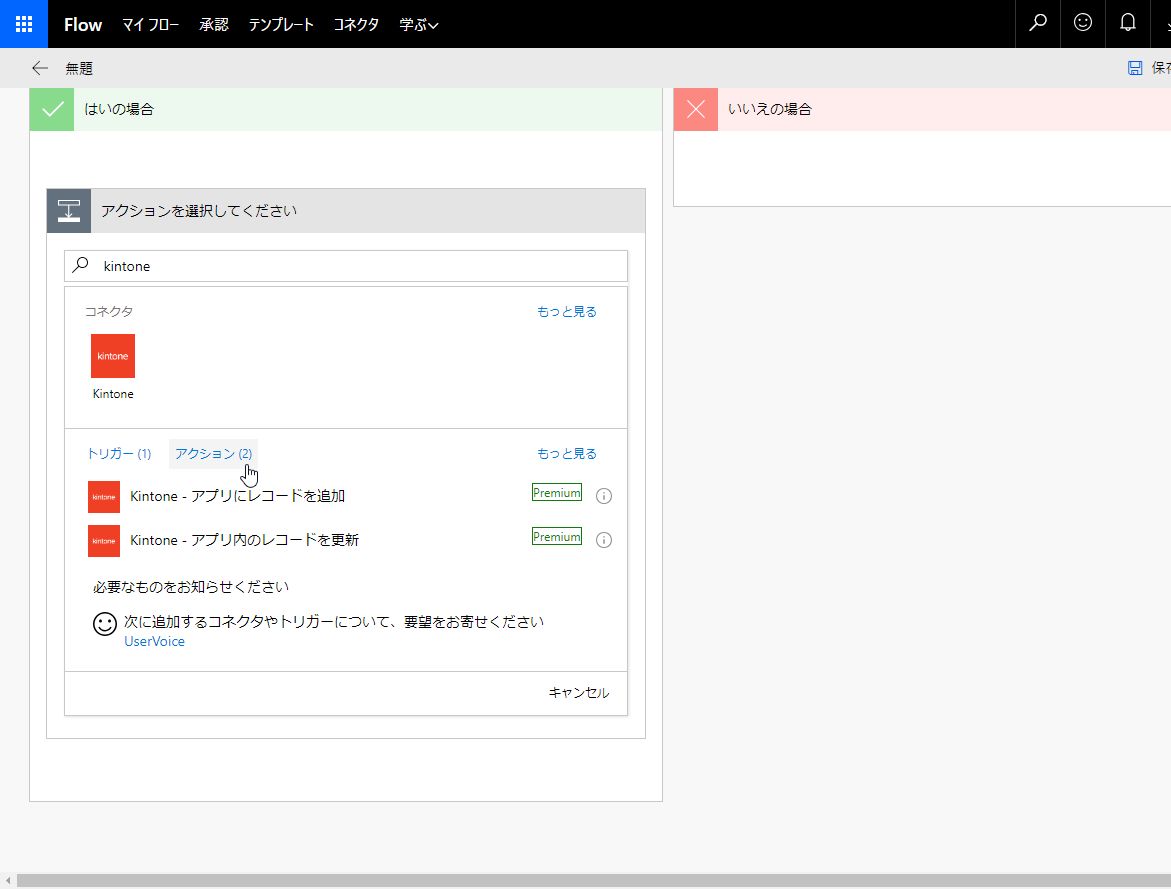Click もっと見る link beside コネクタ
Image resolution: width=1171 pixels, height=889 pixels.
click(x=567, y=312)
